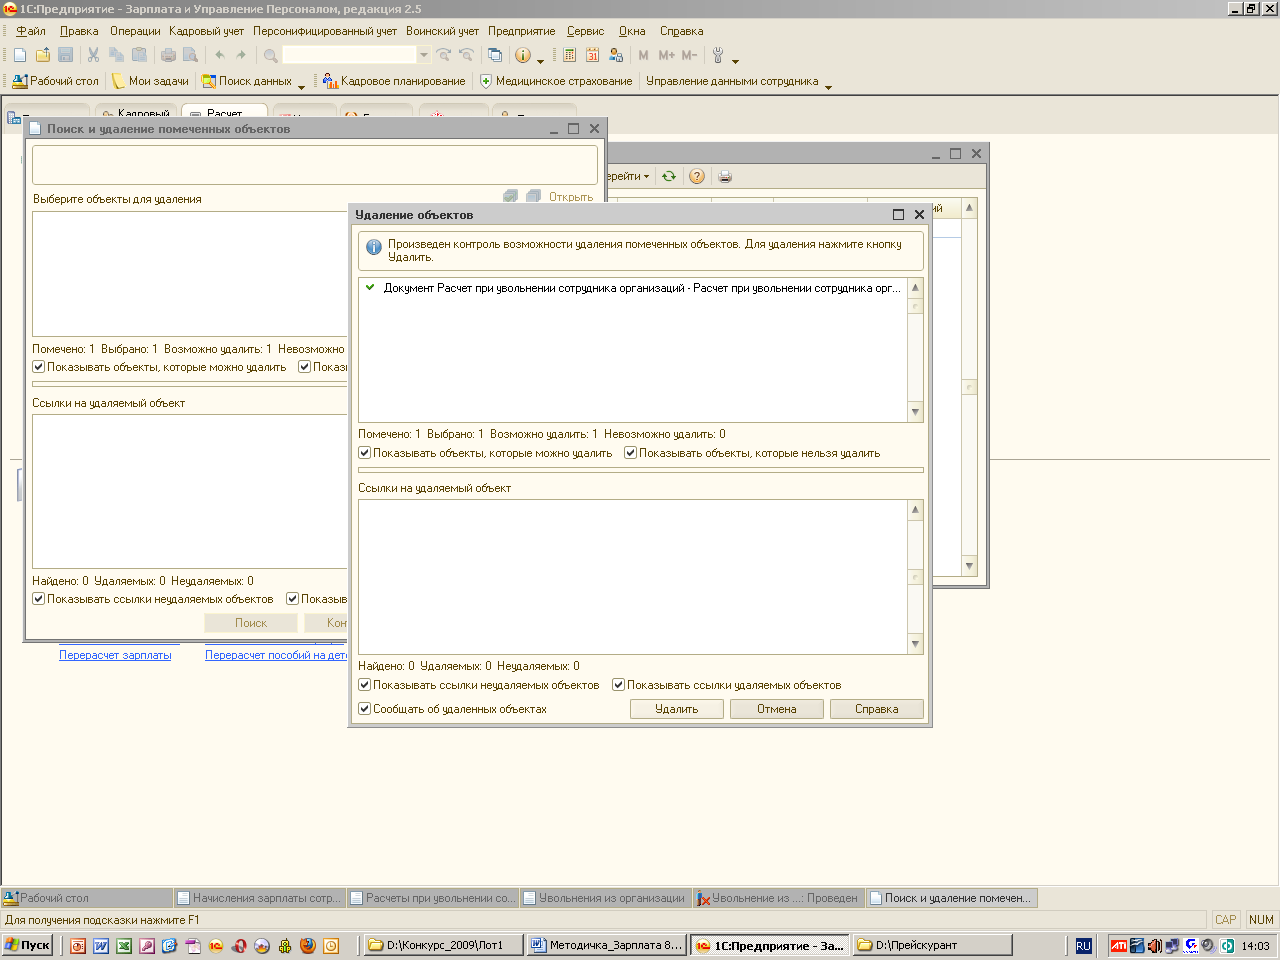Click the printer icon in background window toolbar
1280x960 pixels.
click(725, 176)
